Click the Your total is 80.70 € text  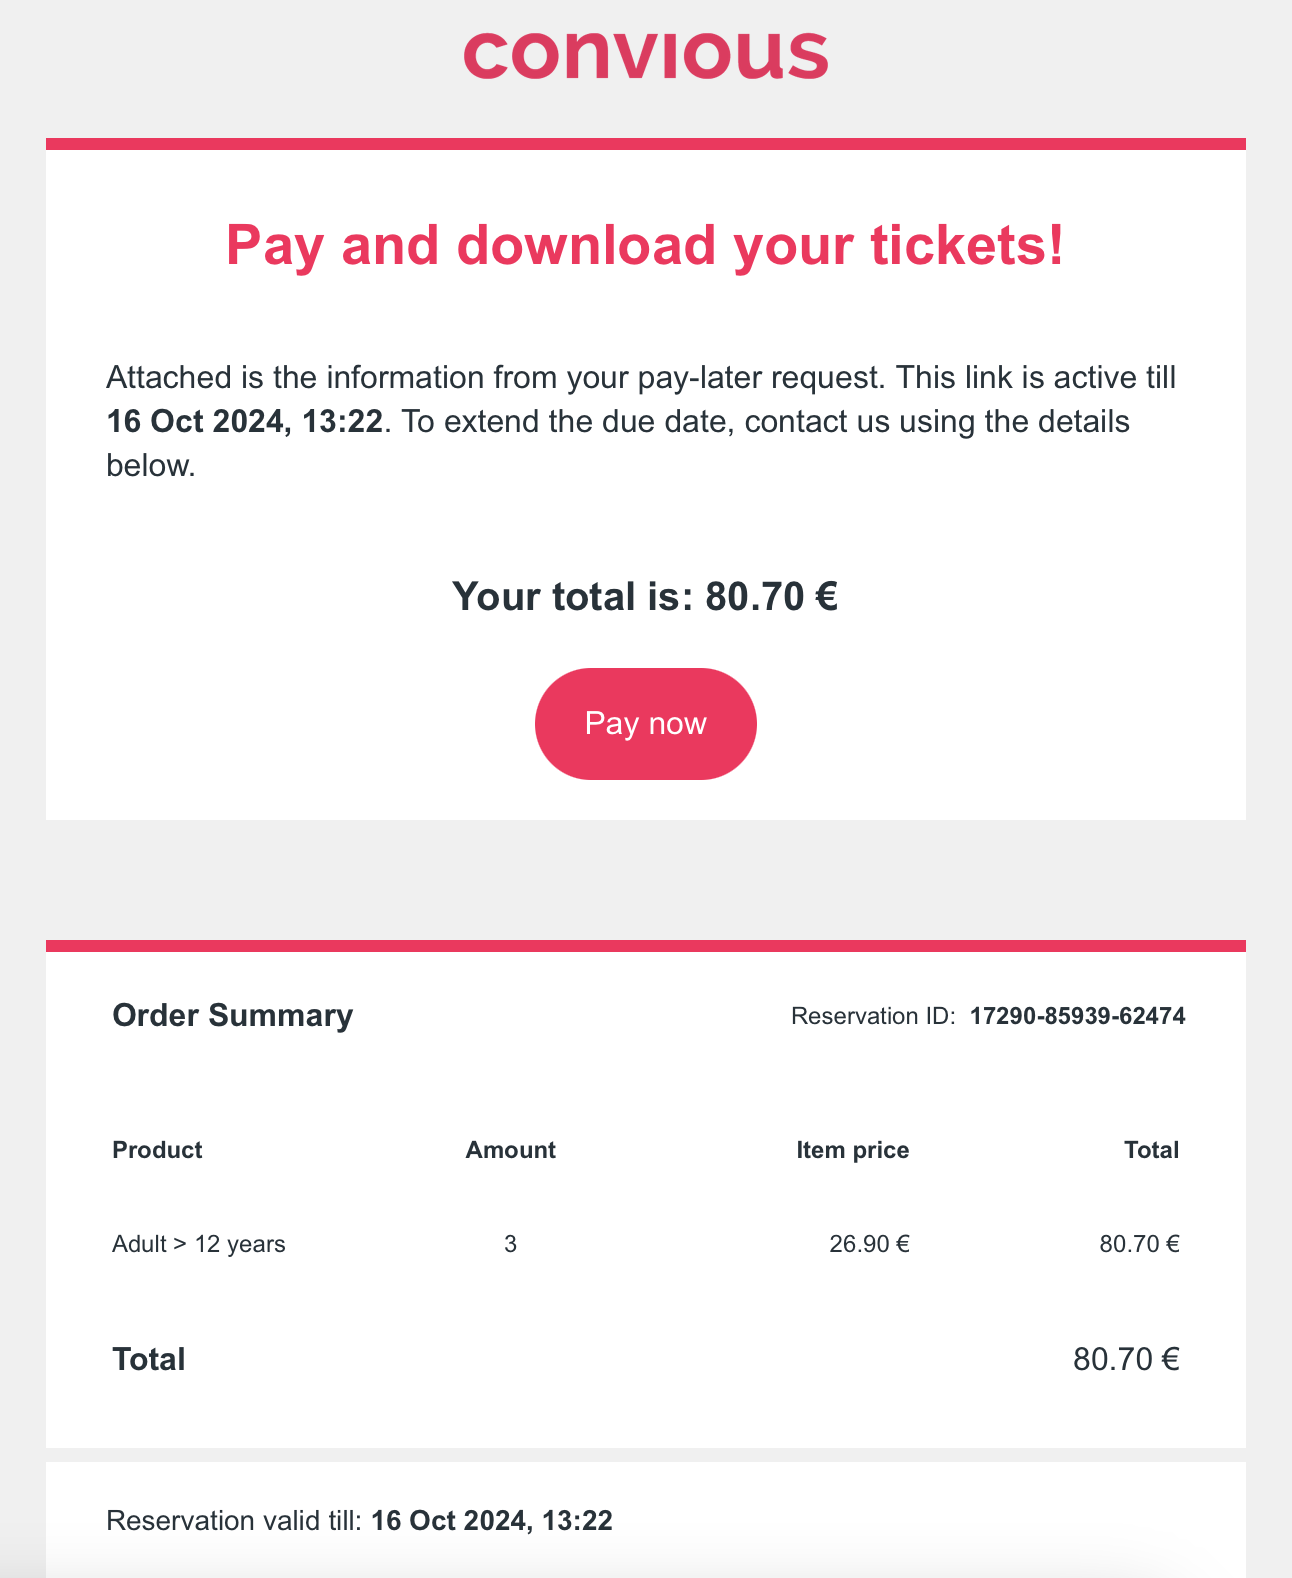tap(645, 596)
